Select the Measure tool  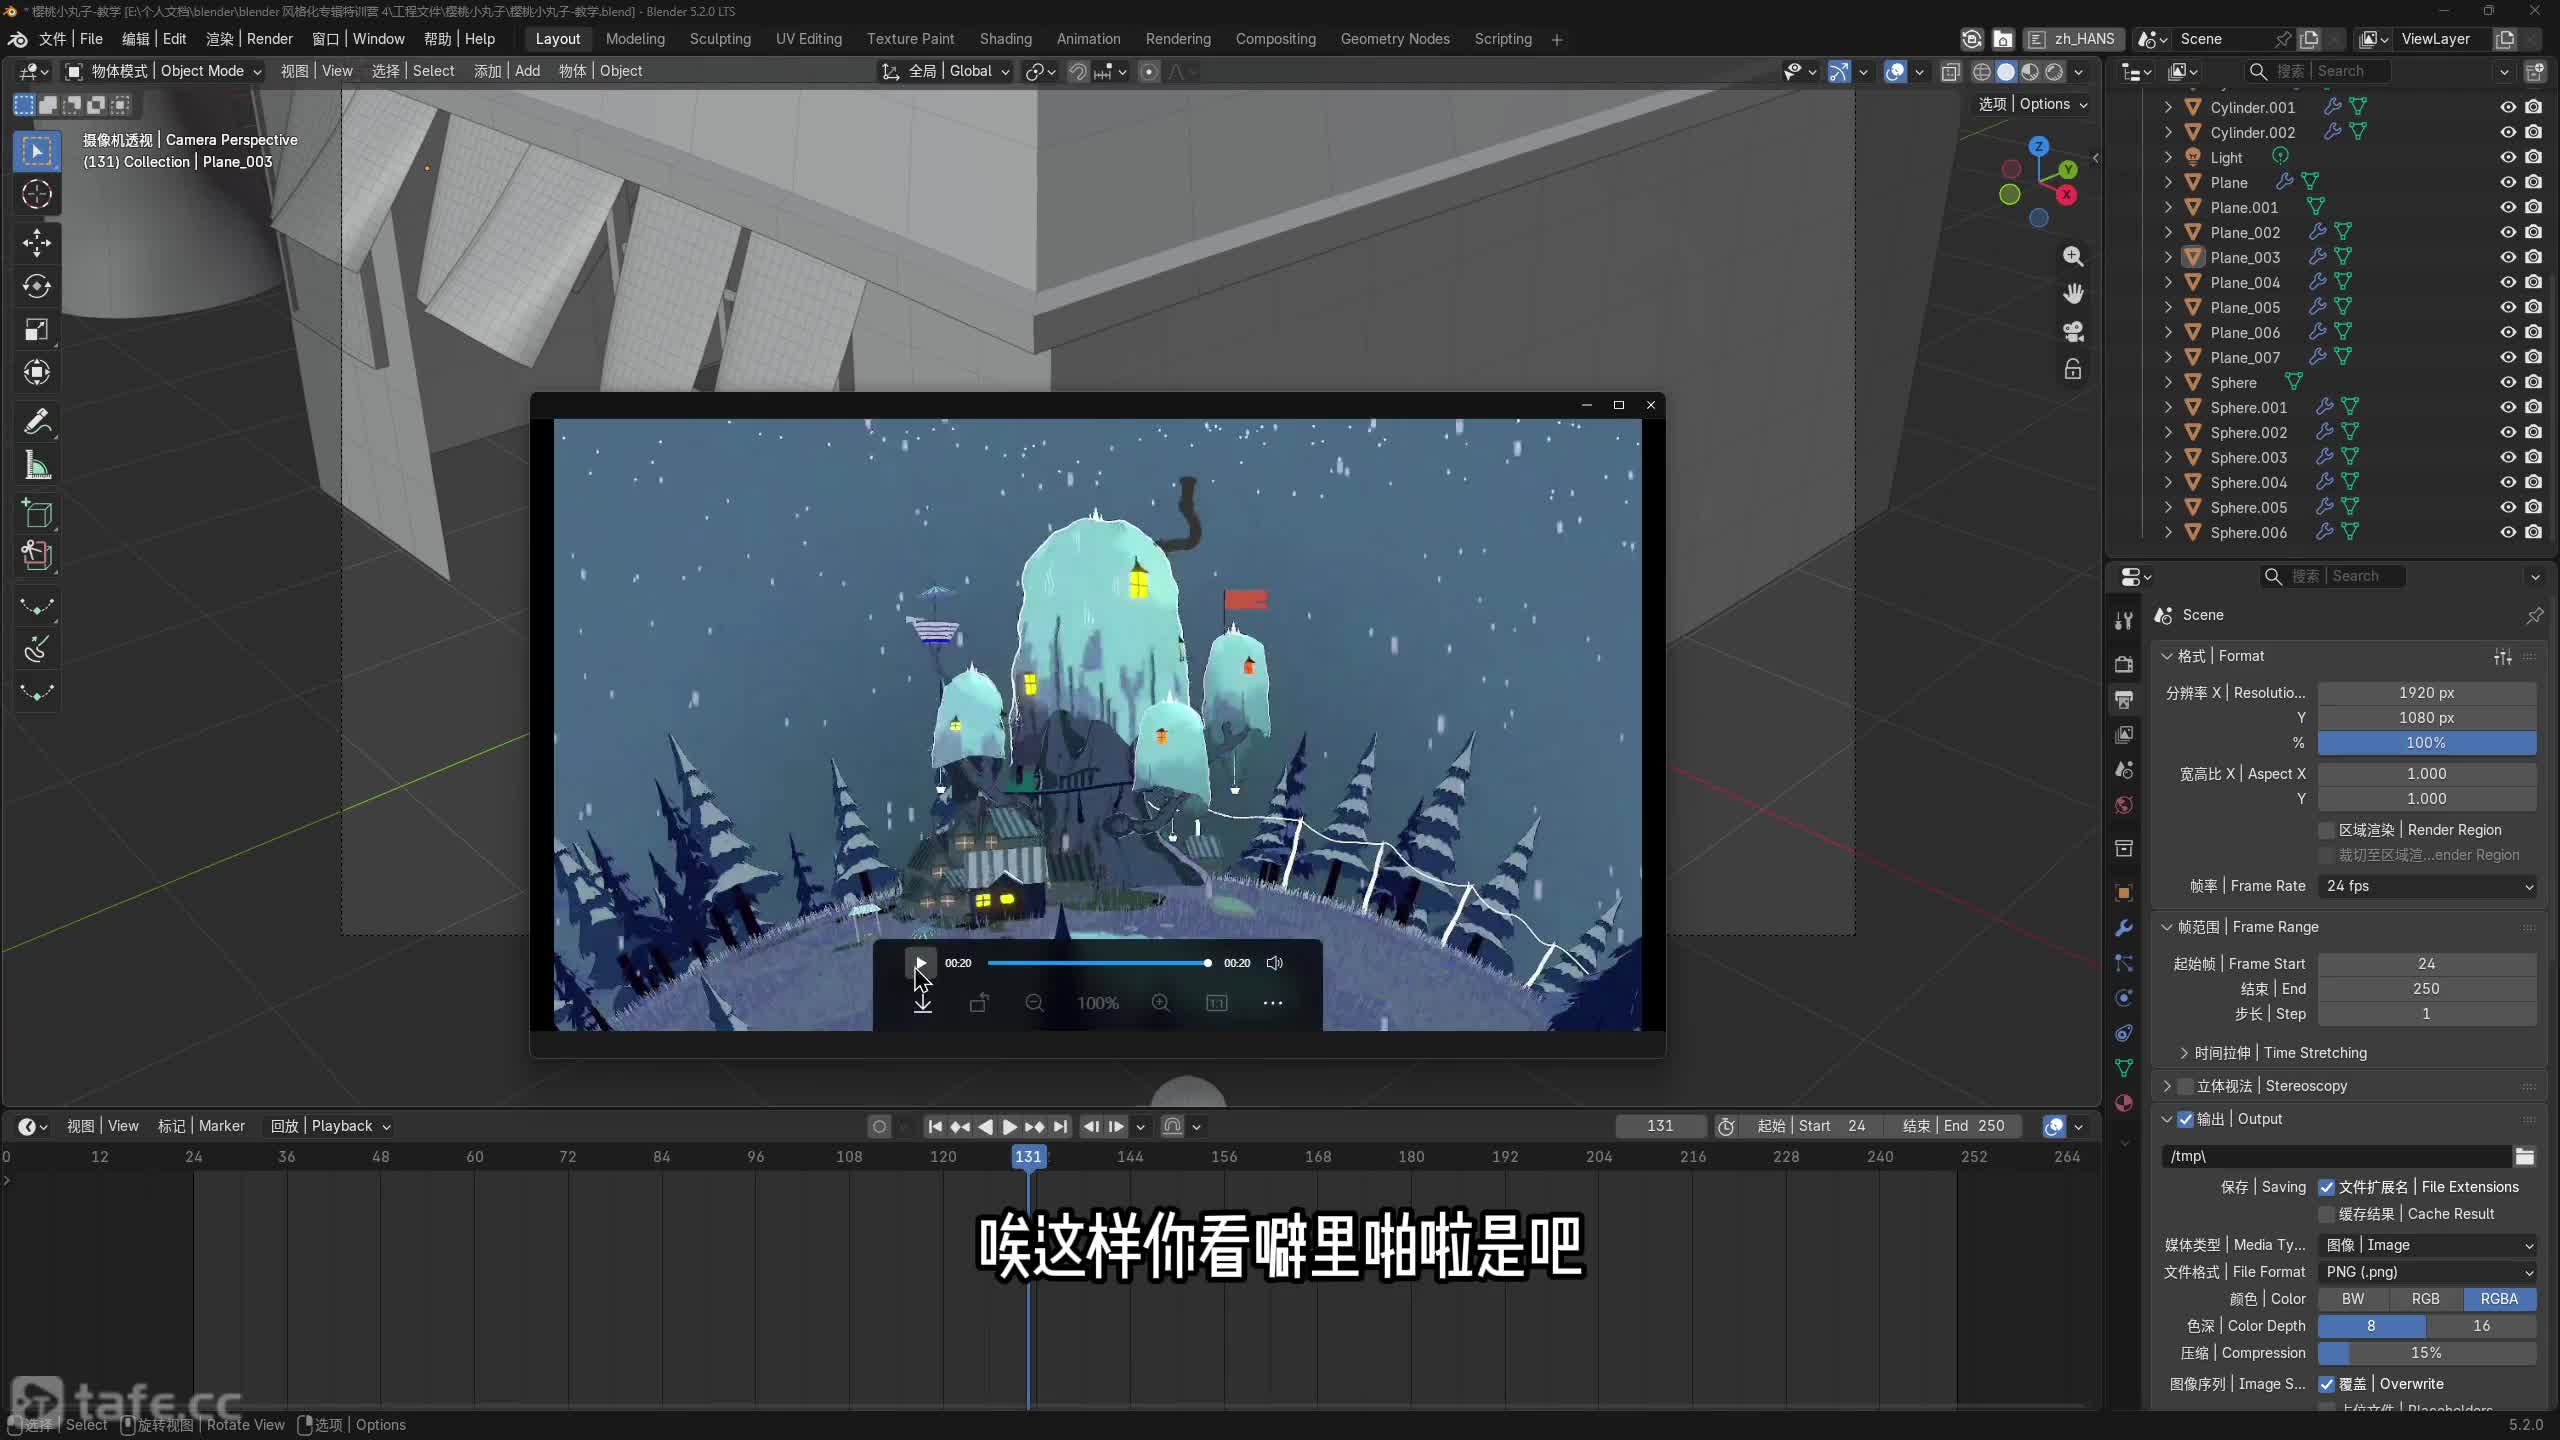coord(37,465)
